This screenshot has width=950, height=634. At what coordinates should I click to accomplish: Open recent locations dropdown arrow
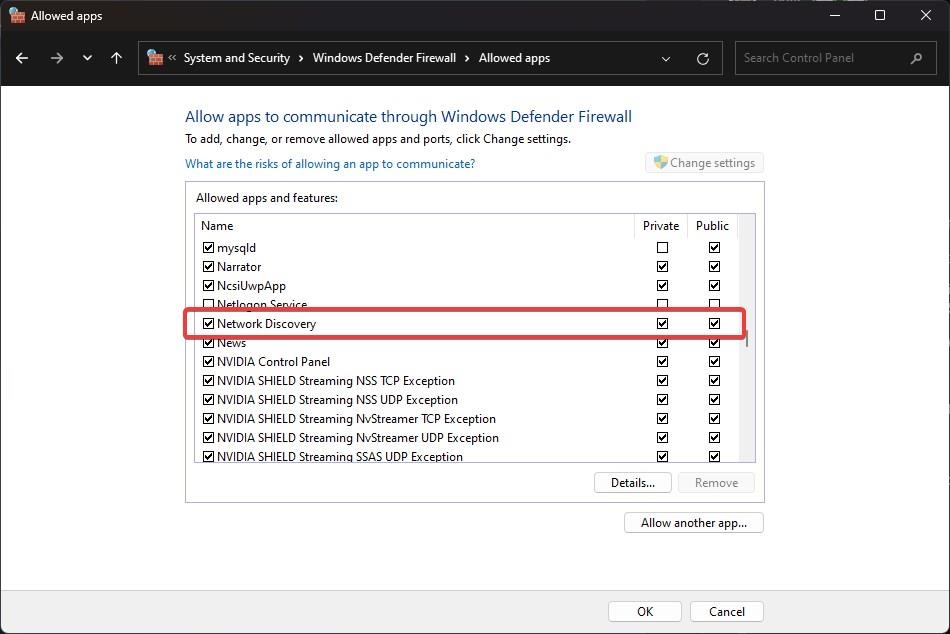point(87,58)
